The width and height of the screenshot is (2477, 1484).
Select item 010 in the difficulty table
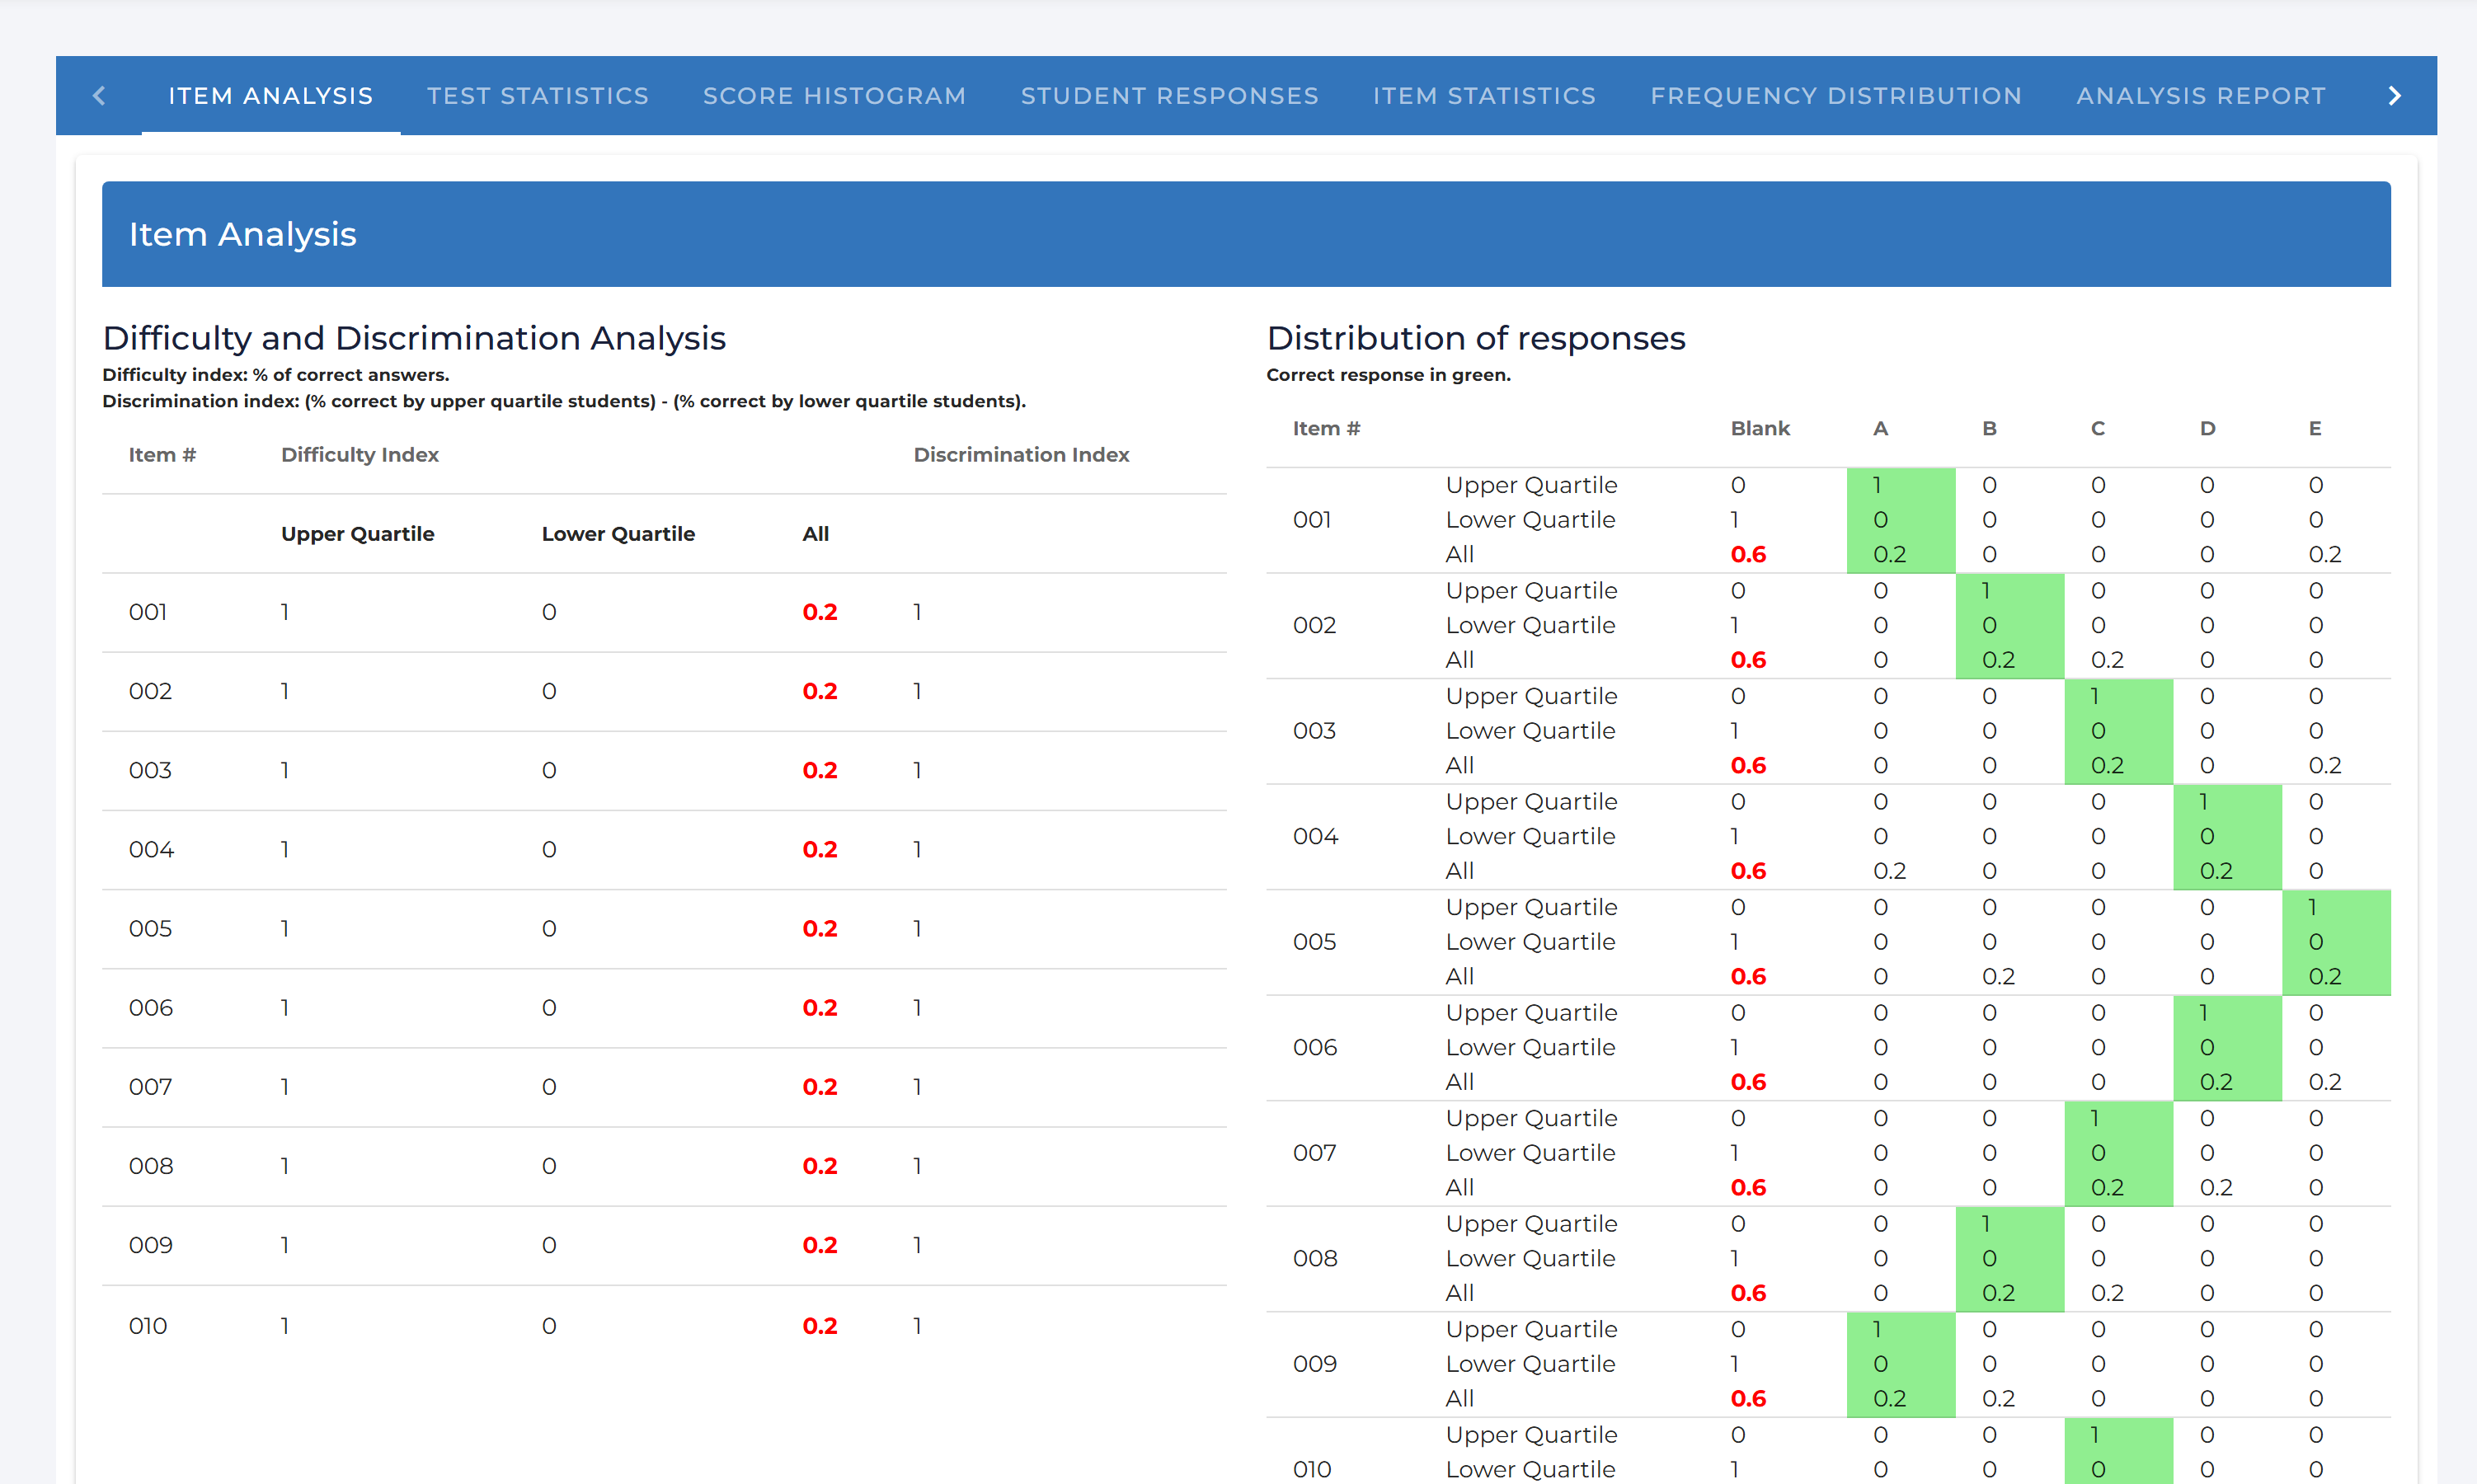[148, 1326]
